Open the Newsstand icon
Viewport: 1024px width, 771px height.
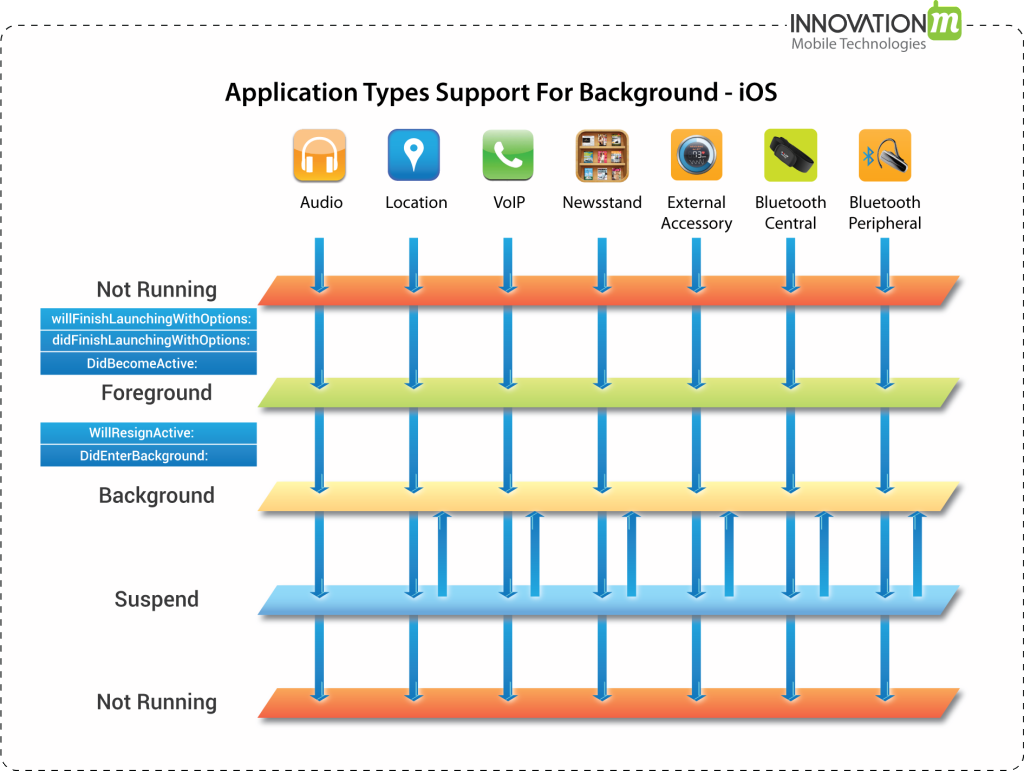pyautogui.click(x=601, y=155)
